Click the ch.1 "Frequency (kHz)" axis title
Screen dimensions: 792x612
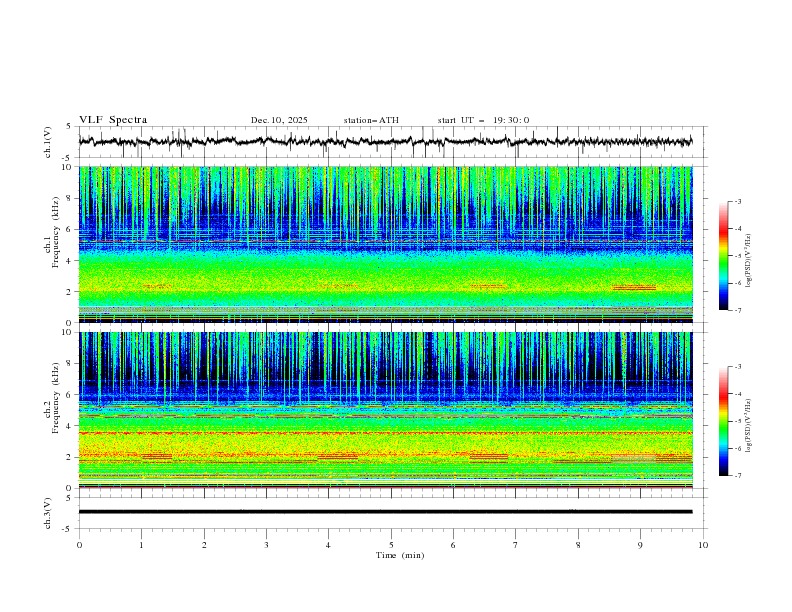click(x=56, y=233)
